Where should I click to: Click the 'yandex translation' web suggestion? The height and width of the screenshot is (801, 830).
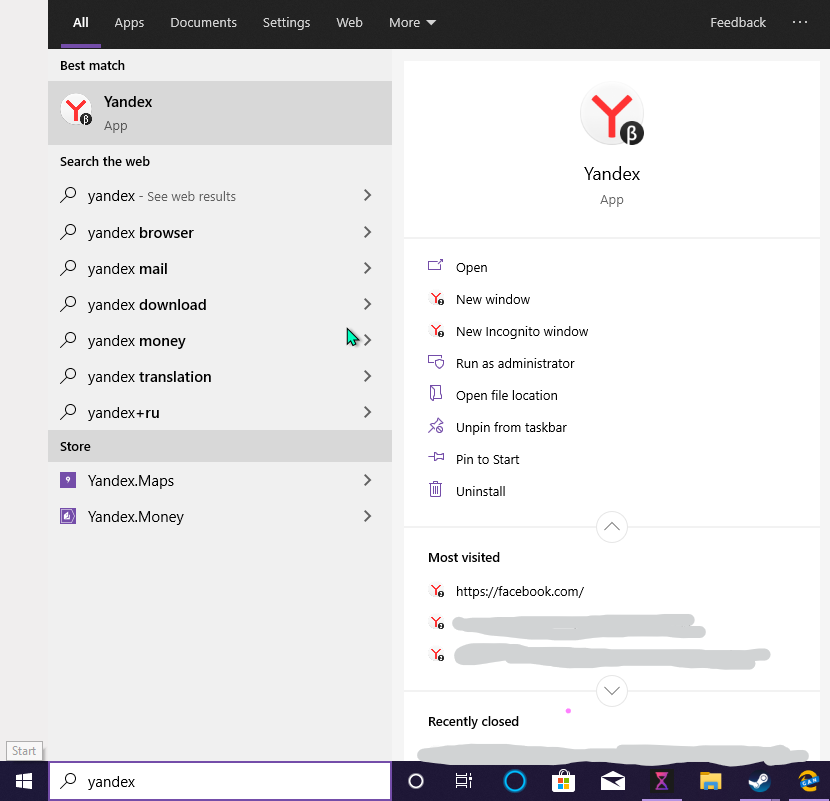click(149, 377)
